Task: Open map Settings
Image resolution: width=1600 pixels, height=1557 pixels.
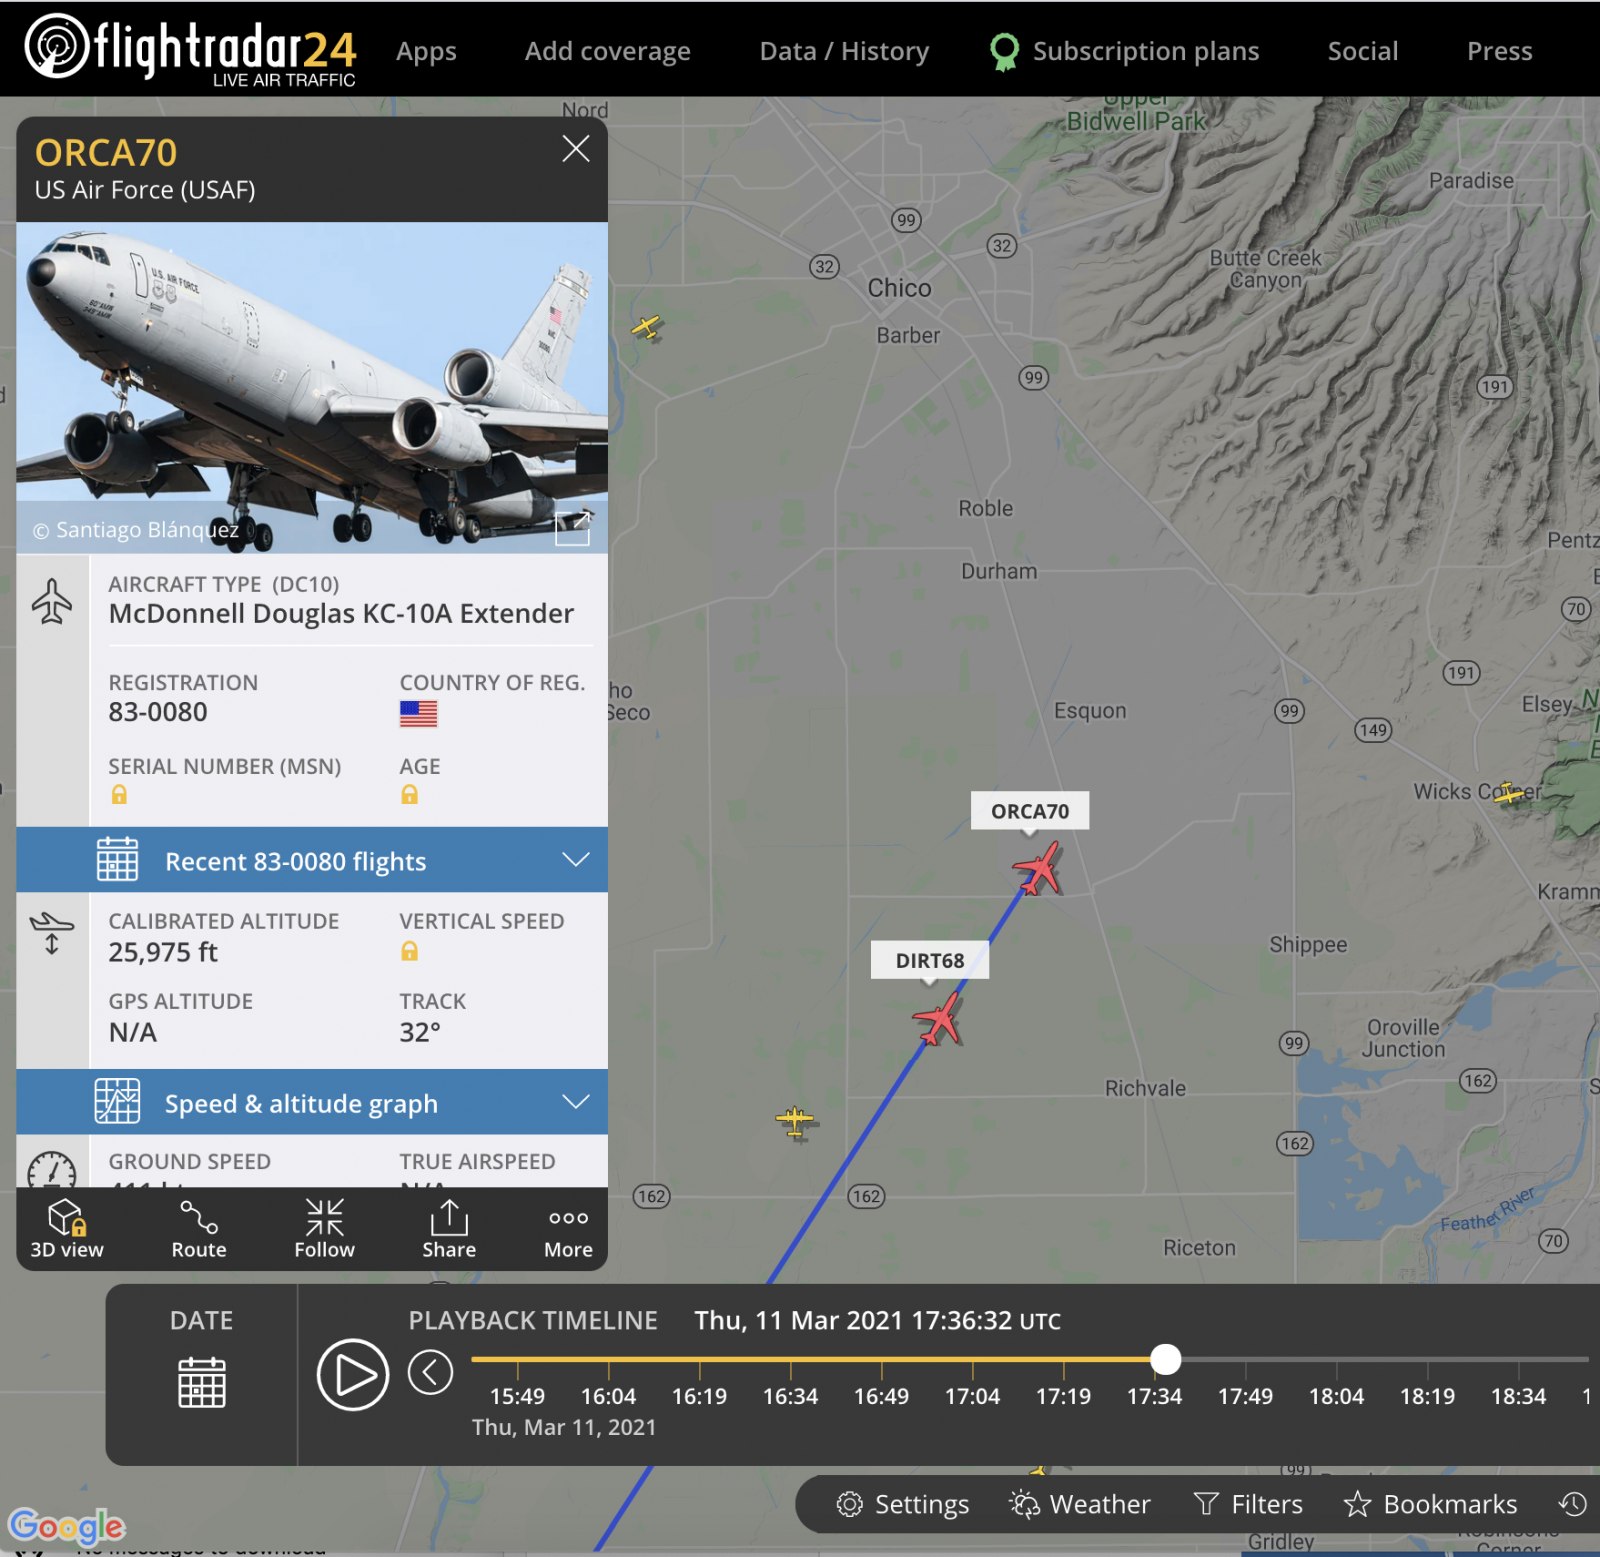Action: [x=903, y=1504]
